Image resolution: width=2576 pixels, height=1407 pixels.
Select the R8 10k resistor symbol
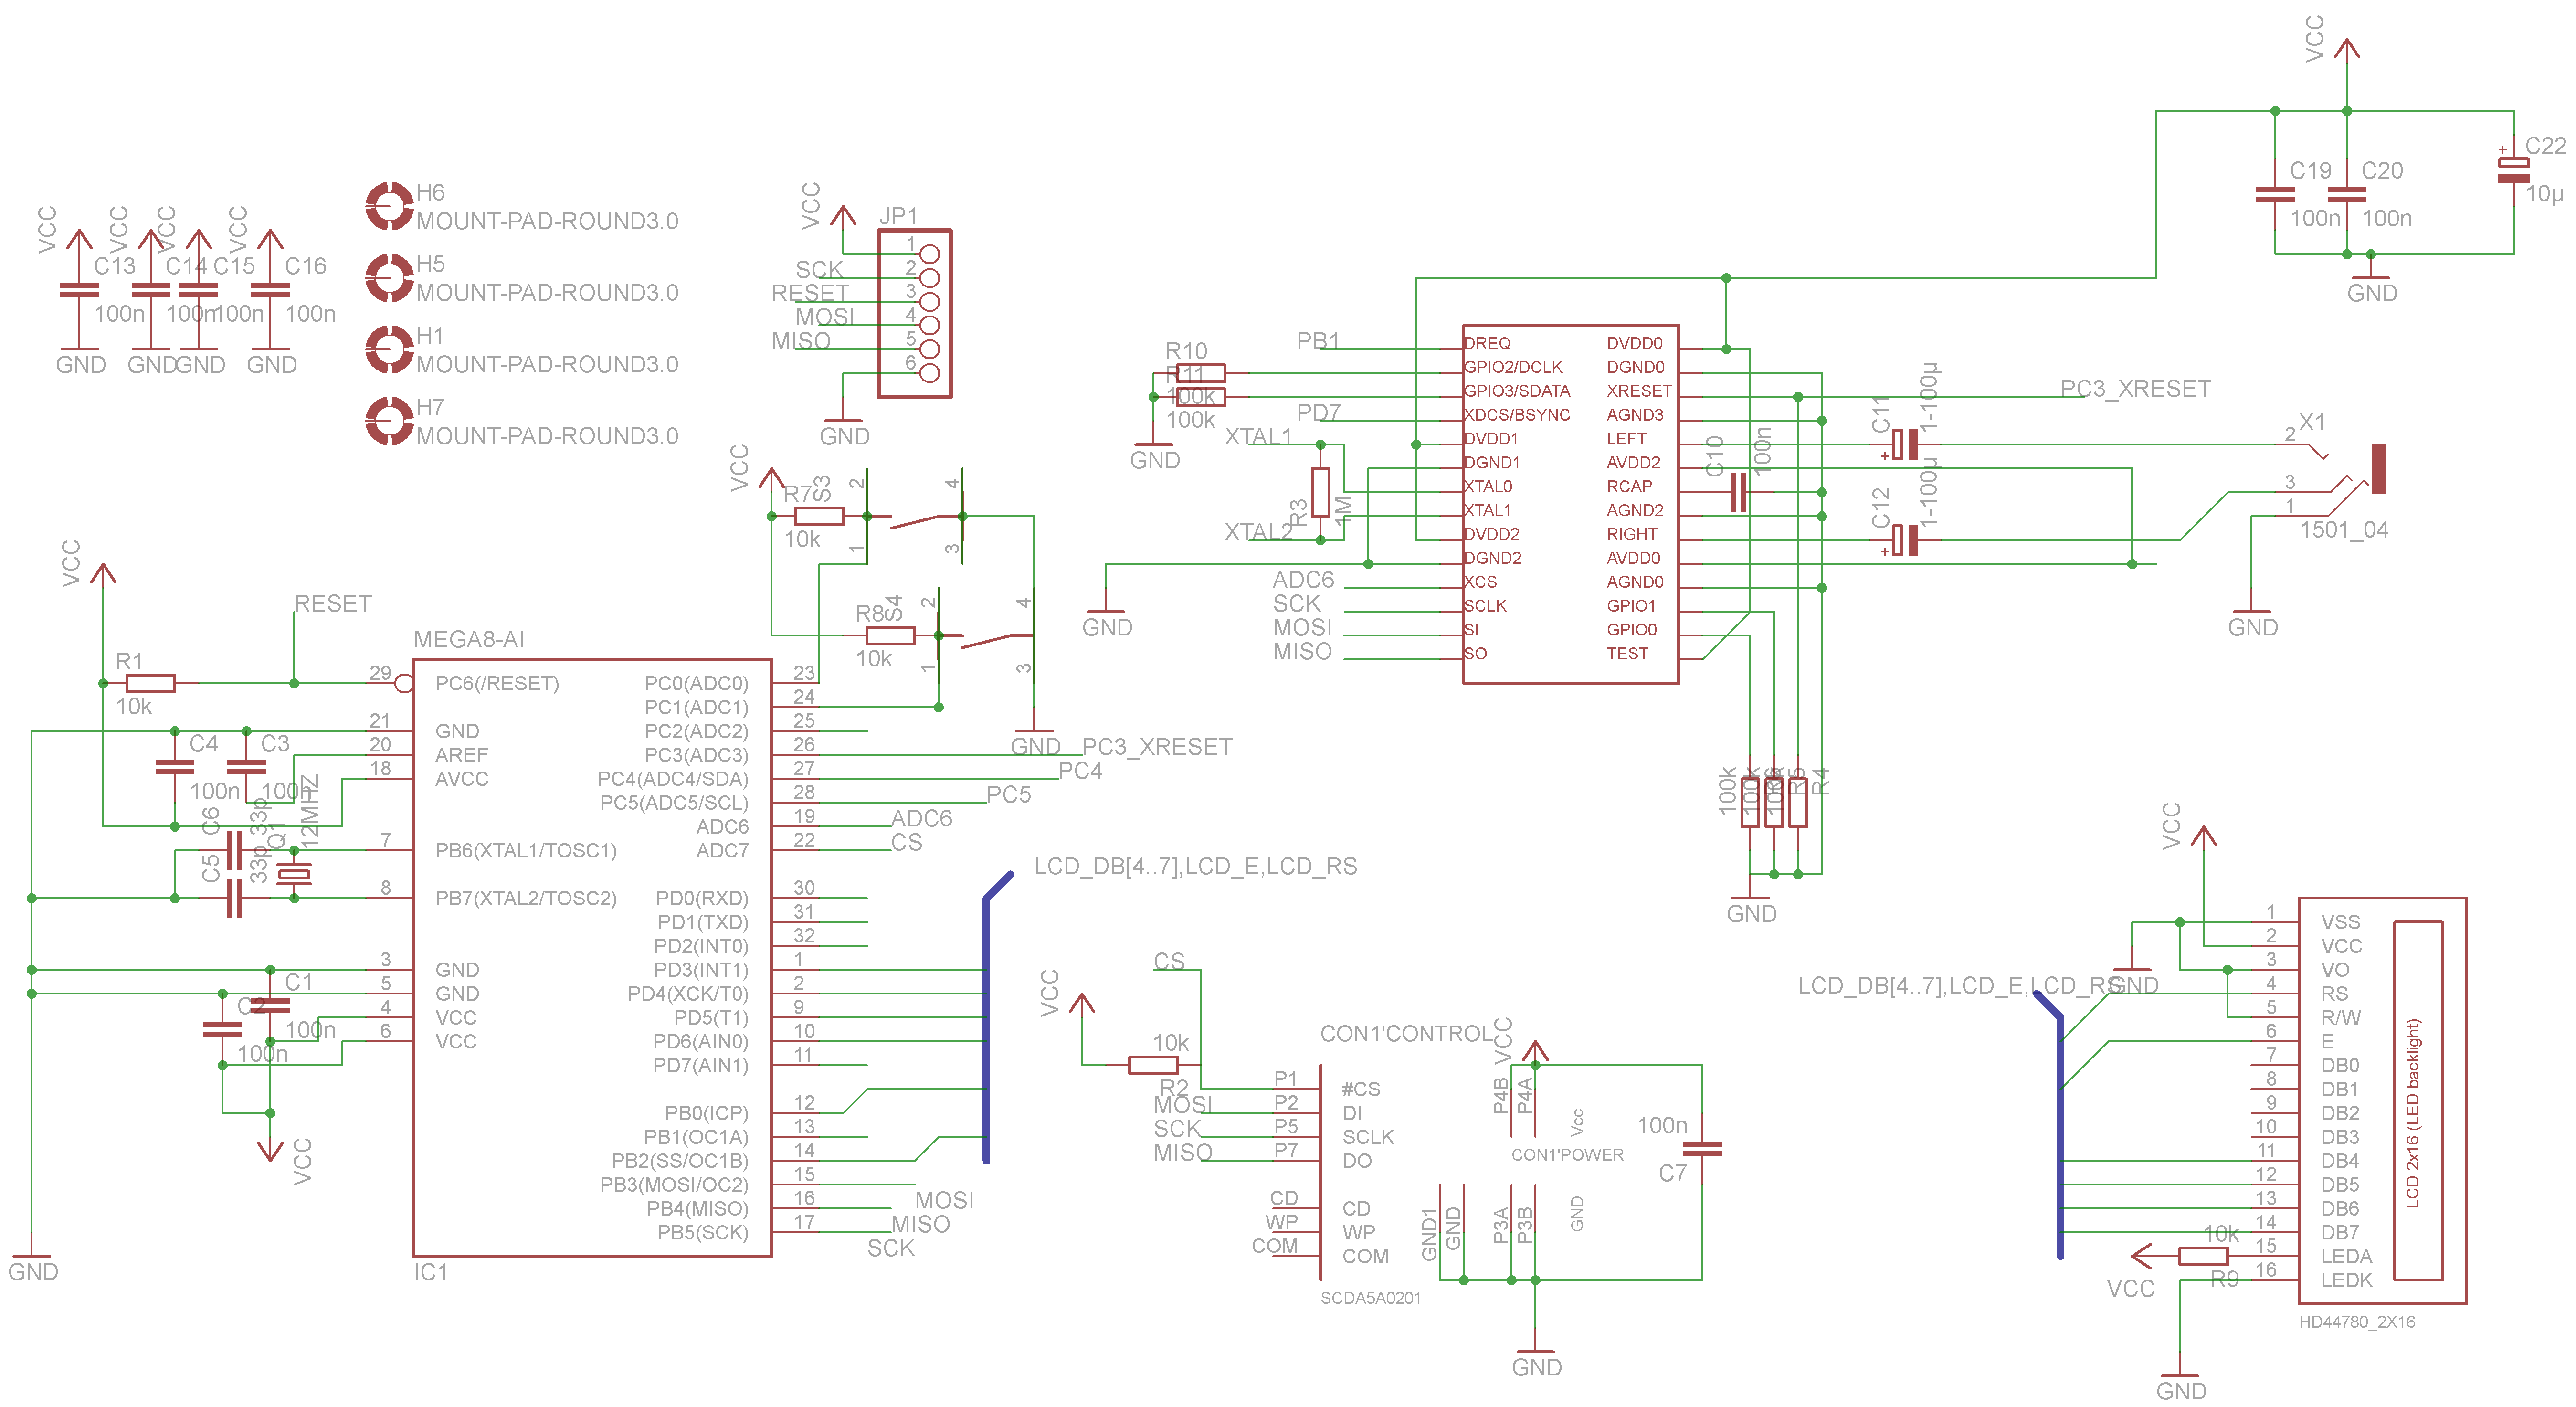click(890, 635)
